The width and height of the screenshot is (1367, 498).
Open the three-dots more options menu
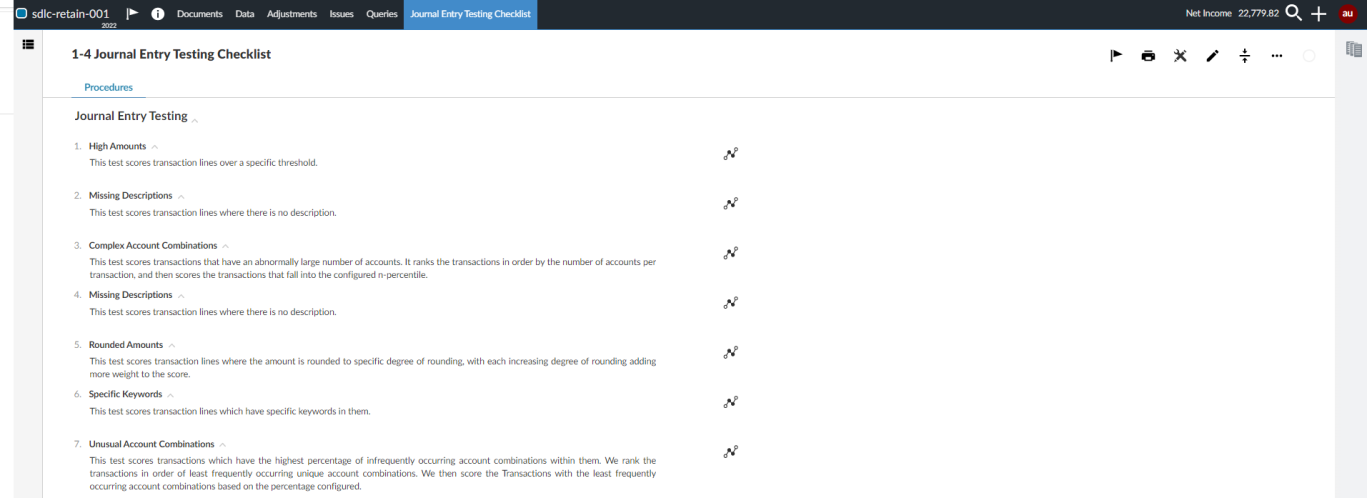pos(1276,56)
